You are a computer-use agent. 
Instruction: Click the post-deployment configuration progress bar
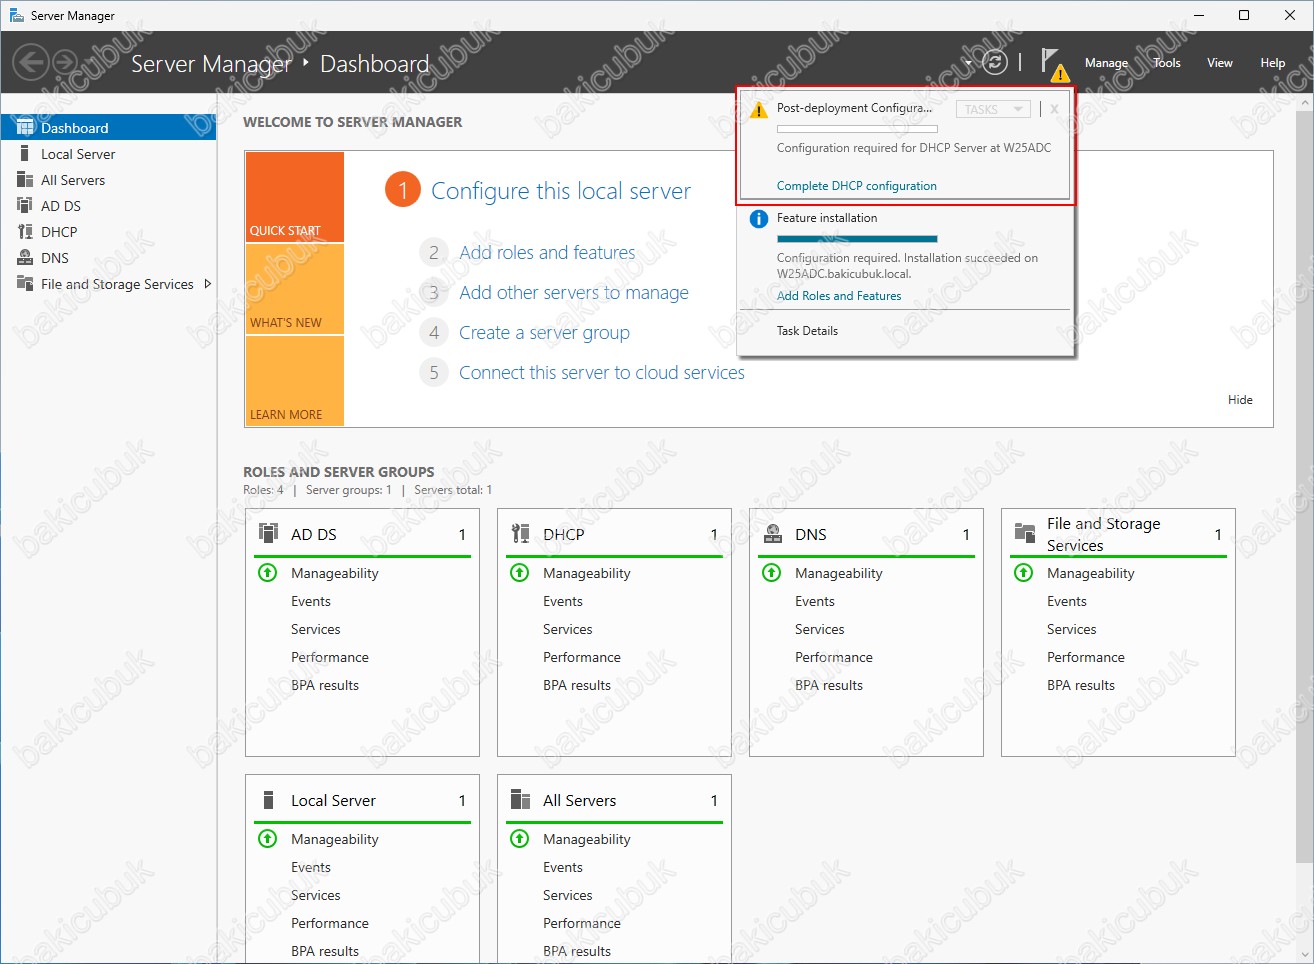pyautogui.click(x=857, y=129)
